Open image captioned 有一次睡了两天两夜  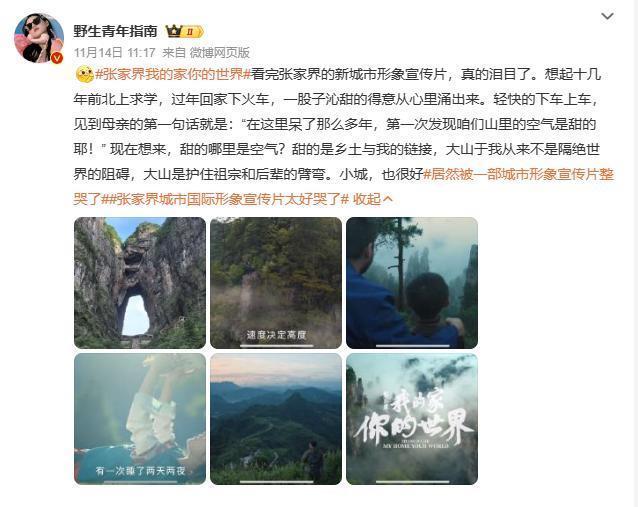coord(140,419)
